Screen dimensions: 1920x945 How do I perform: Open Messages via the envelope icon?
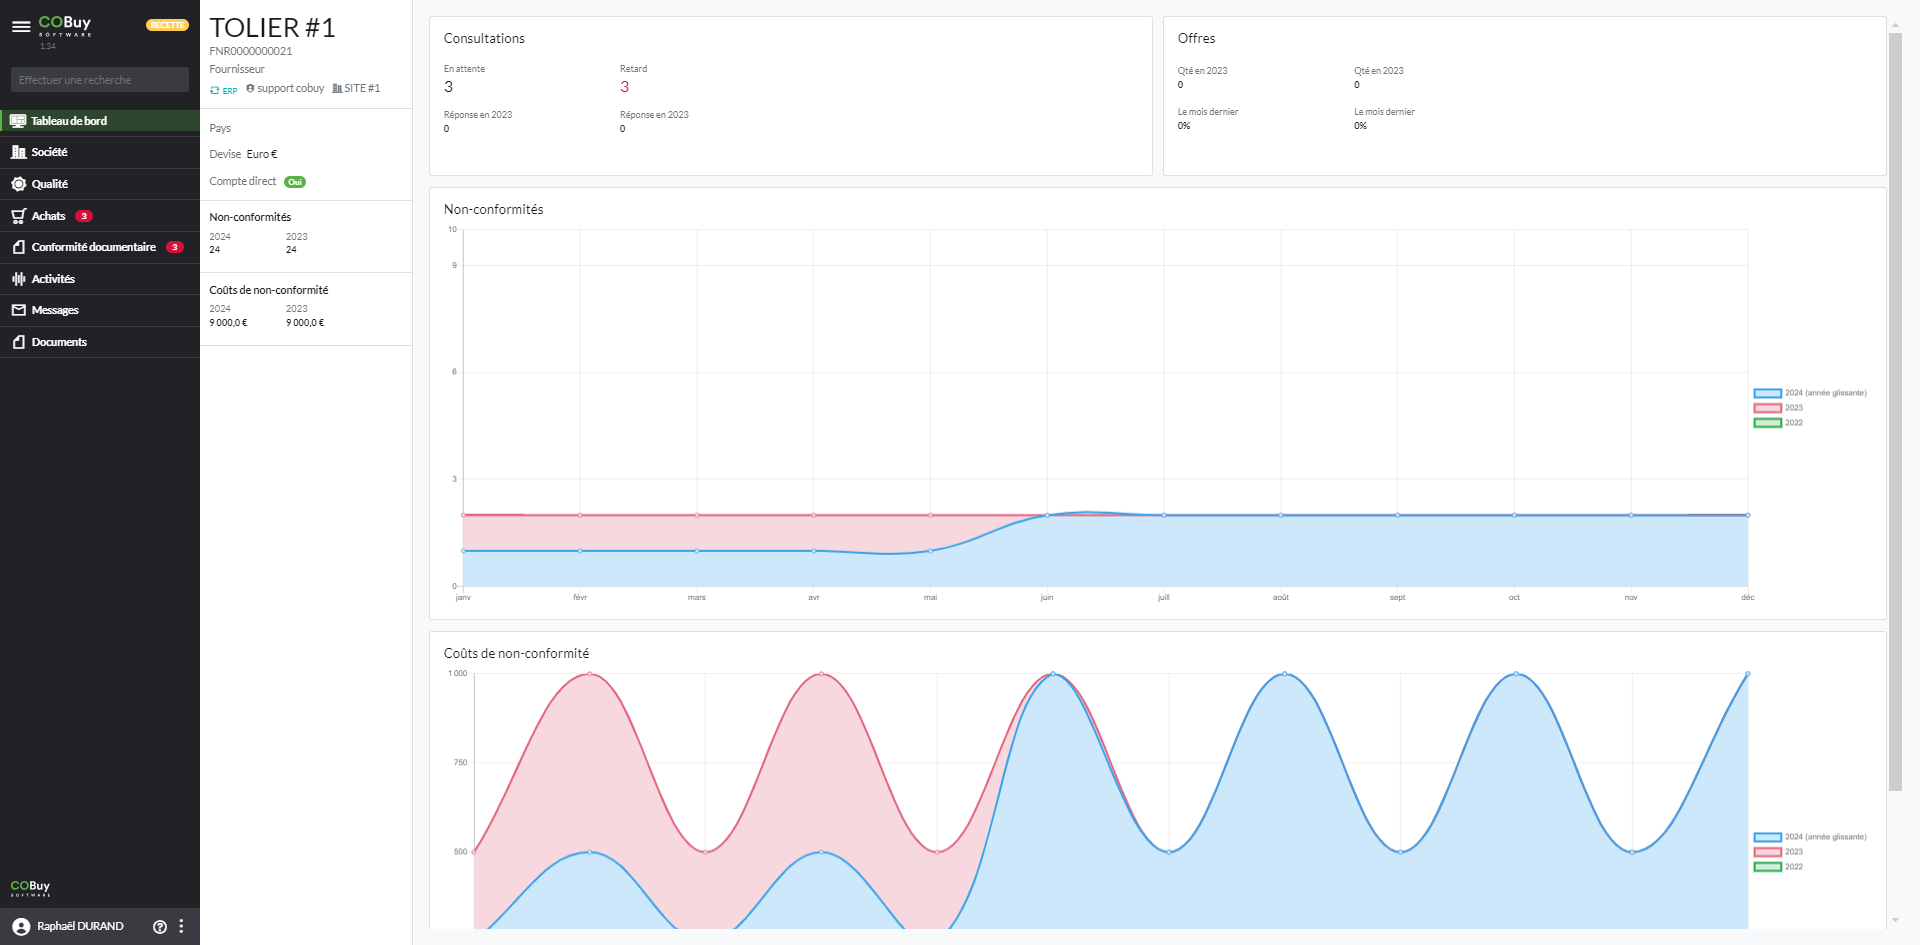click(18, 310)
